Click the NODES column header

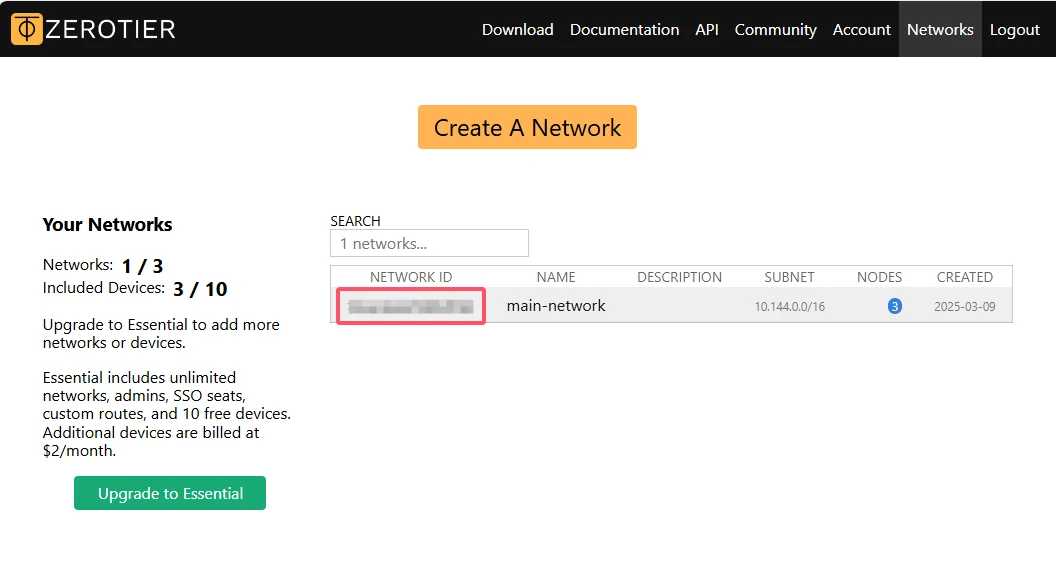[879, 277]
